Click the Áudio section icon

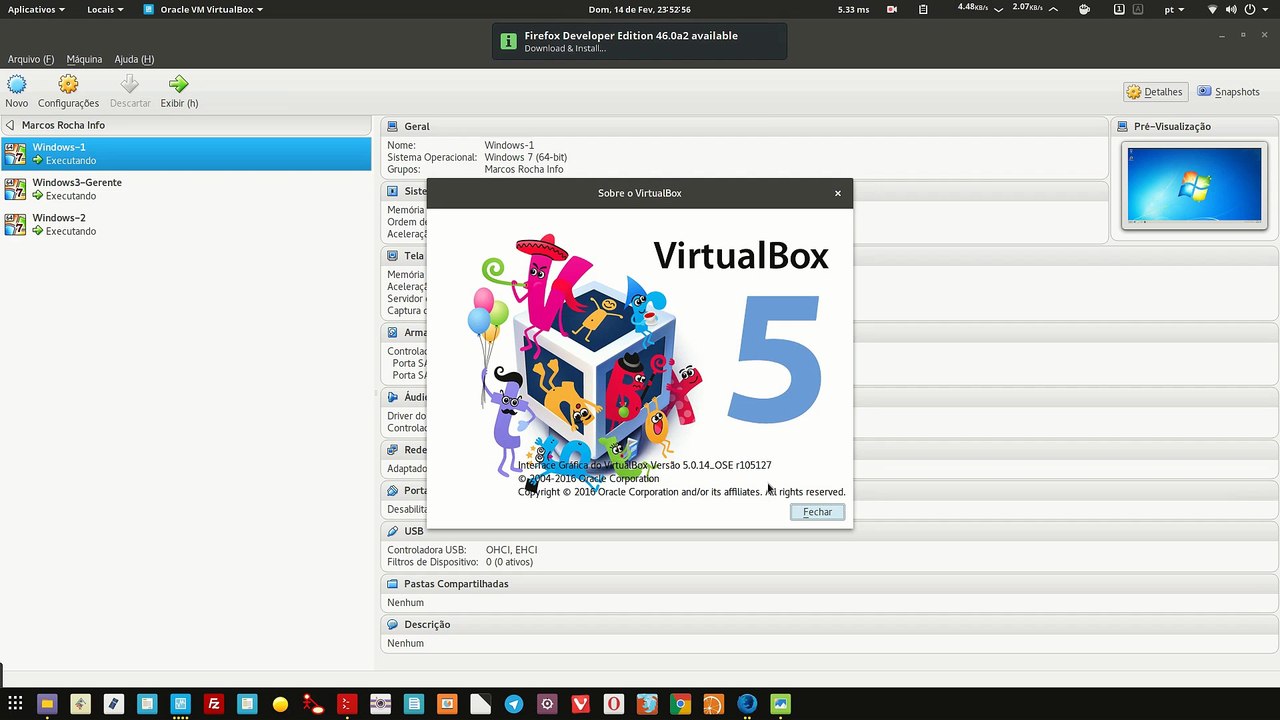[x=393, y=397]
